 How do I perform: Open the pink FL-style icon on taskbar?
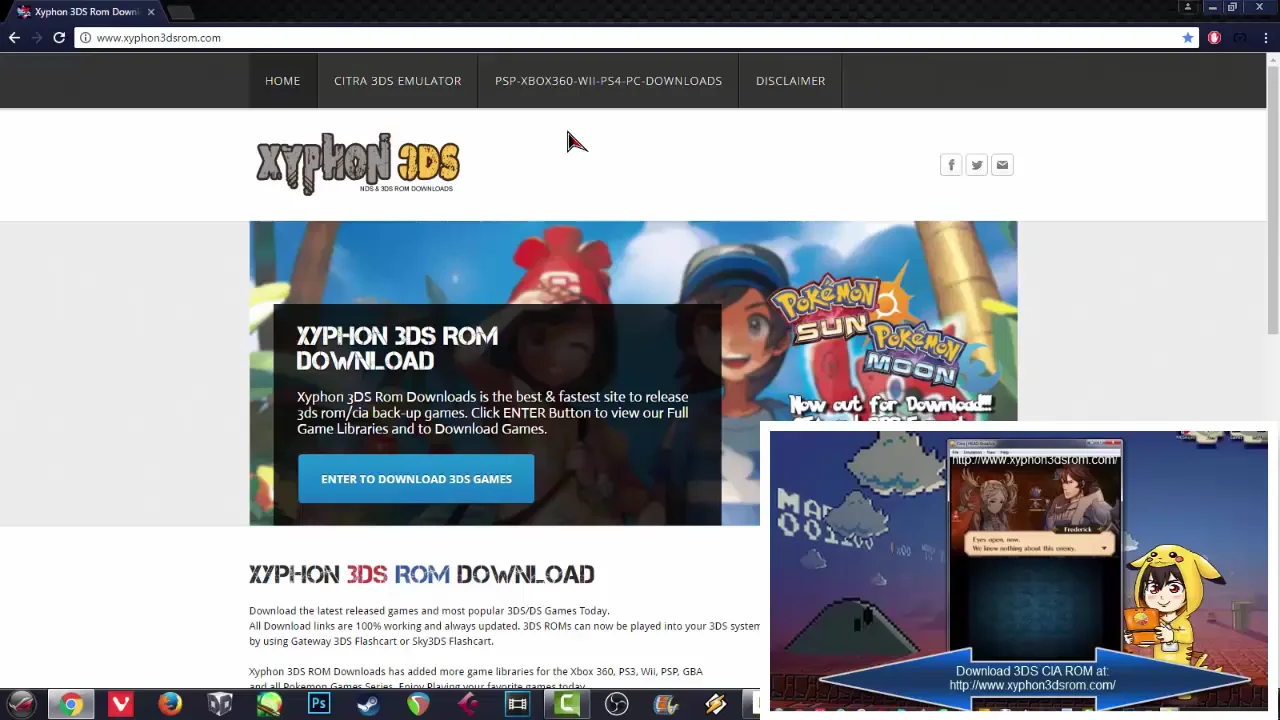[468, 704]
